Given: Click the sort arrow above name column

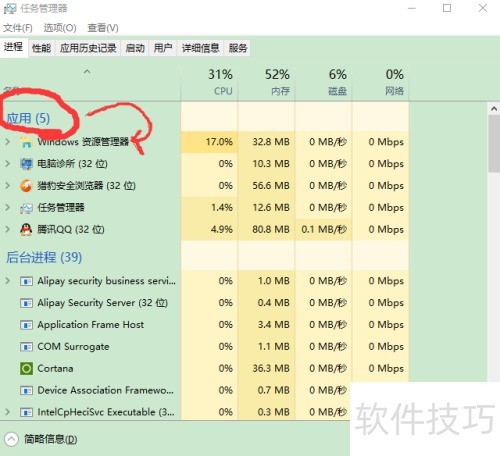Looking at the screenshot, I should 87,71.
